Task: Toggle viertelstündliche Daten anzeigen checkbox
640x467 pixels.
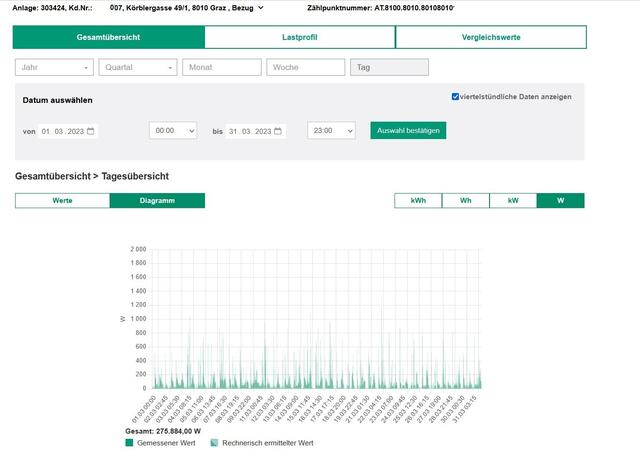Action: [x=456, y=97]
